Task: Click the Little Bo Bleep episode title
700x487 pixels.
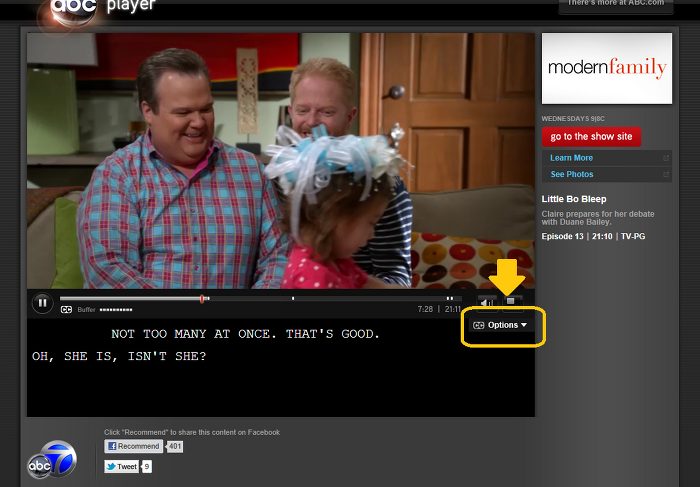Action: pyautogui.click(x=574, y=199)
